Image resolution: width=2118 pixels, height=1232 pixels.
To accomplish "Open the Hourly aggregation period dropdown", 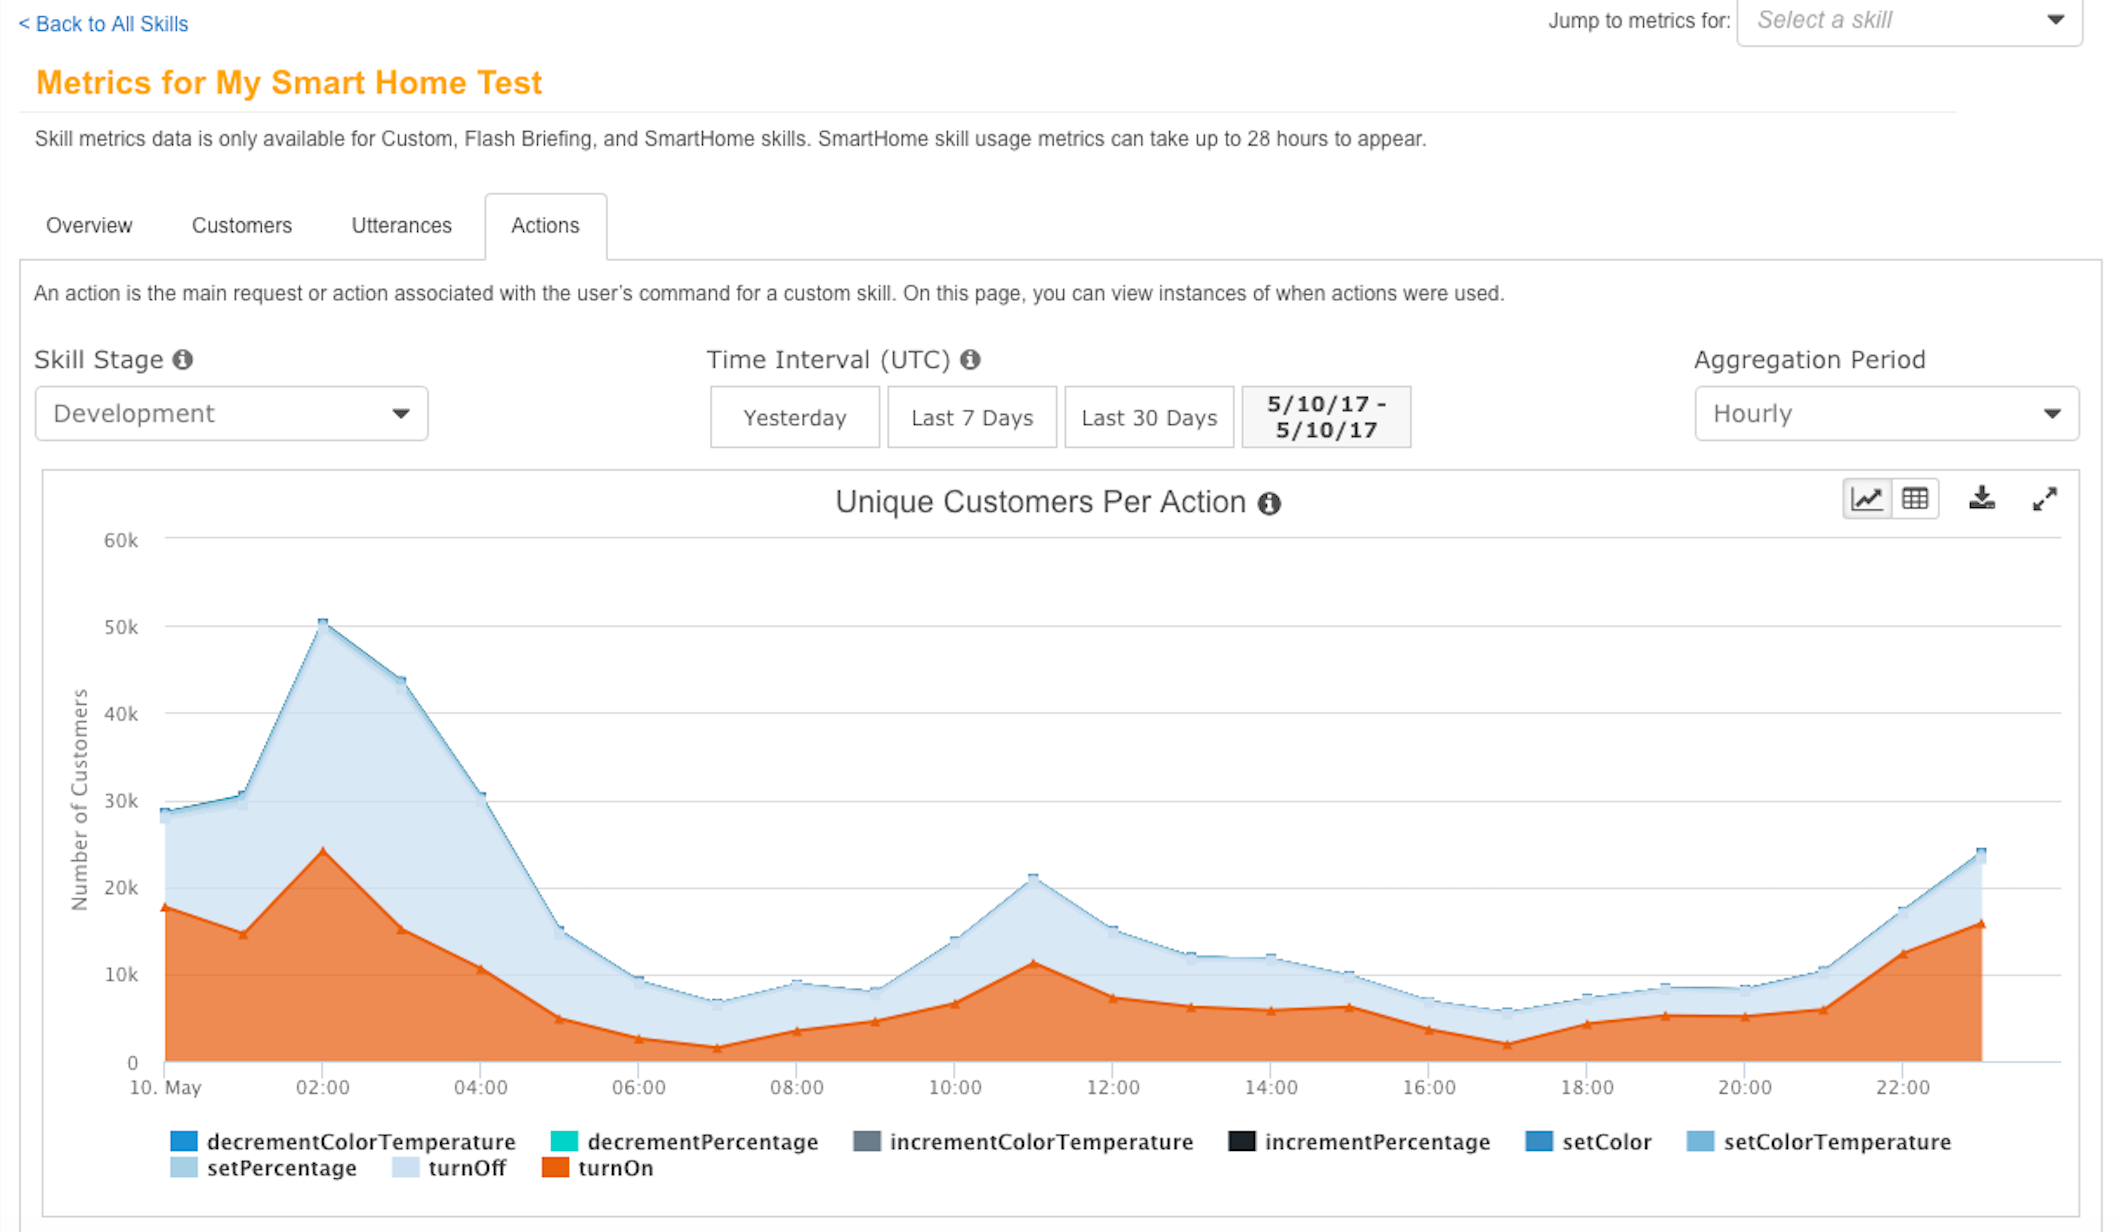I will point(1886,413).
